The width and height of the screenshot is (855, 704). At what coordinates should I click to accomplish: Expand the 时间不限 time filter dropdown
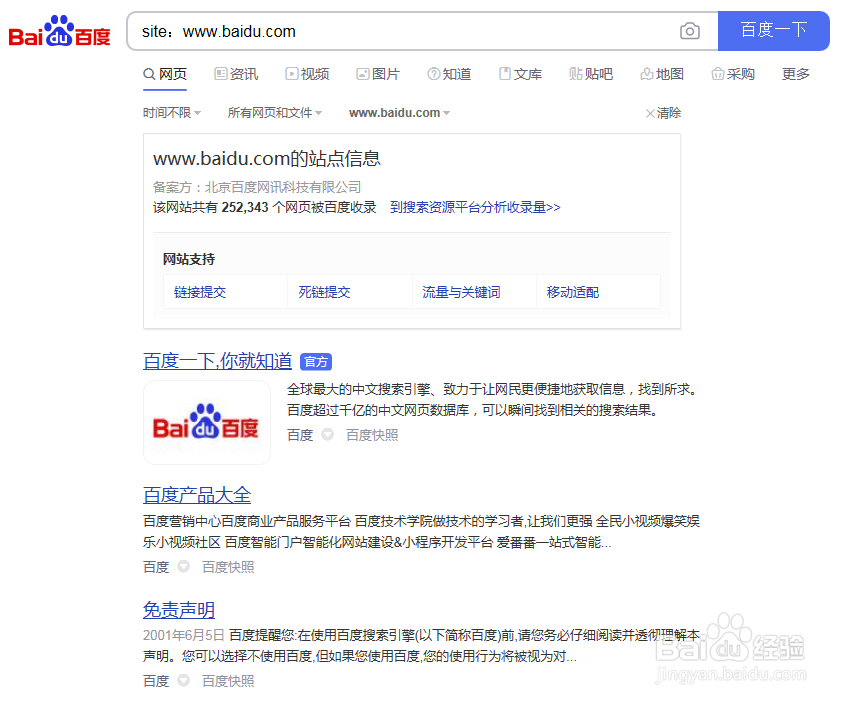[x=172, y=113]
